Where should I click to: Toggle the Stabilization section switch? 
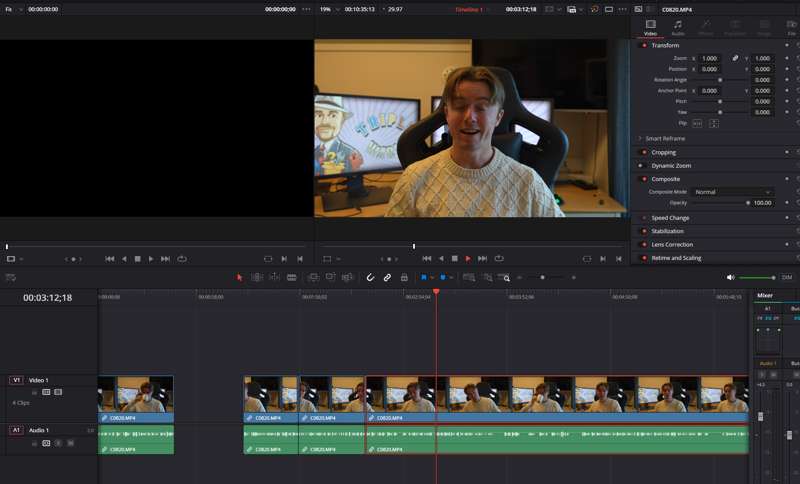(644, 231)
